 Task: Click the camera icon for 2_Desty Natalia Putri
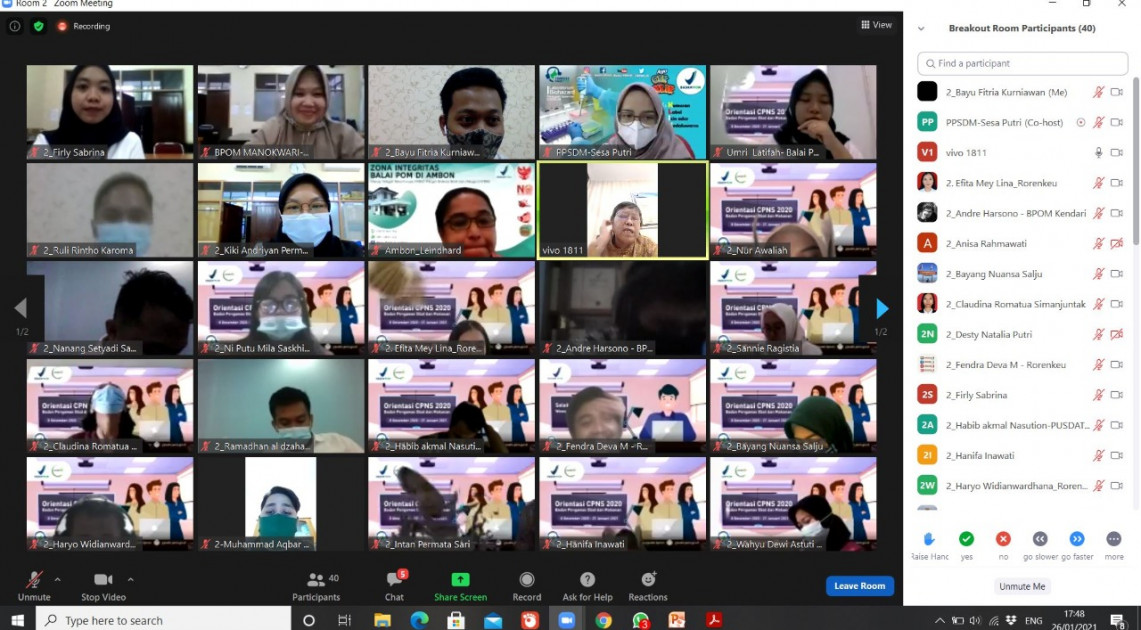(1117, 335)
